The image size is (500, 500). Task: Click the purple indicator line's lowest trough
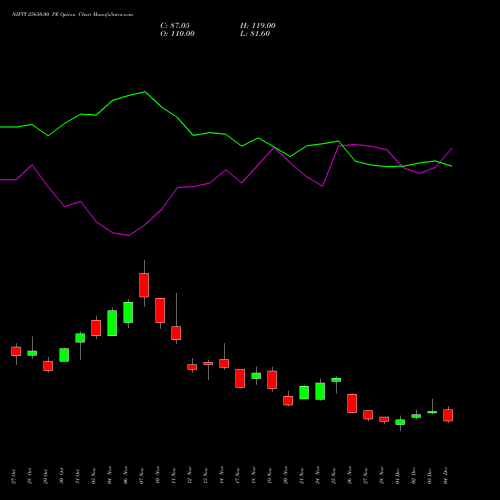pyautogui.click(x=128, y=235)
